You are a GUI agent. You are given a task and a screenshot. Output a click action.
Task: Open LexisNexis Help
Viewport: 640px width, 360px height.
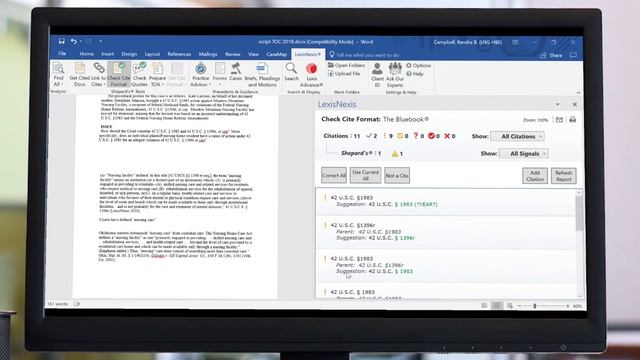click(x=415, y=74)
